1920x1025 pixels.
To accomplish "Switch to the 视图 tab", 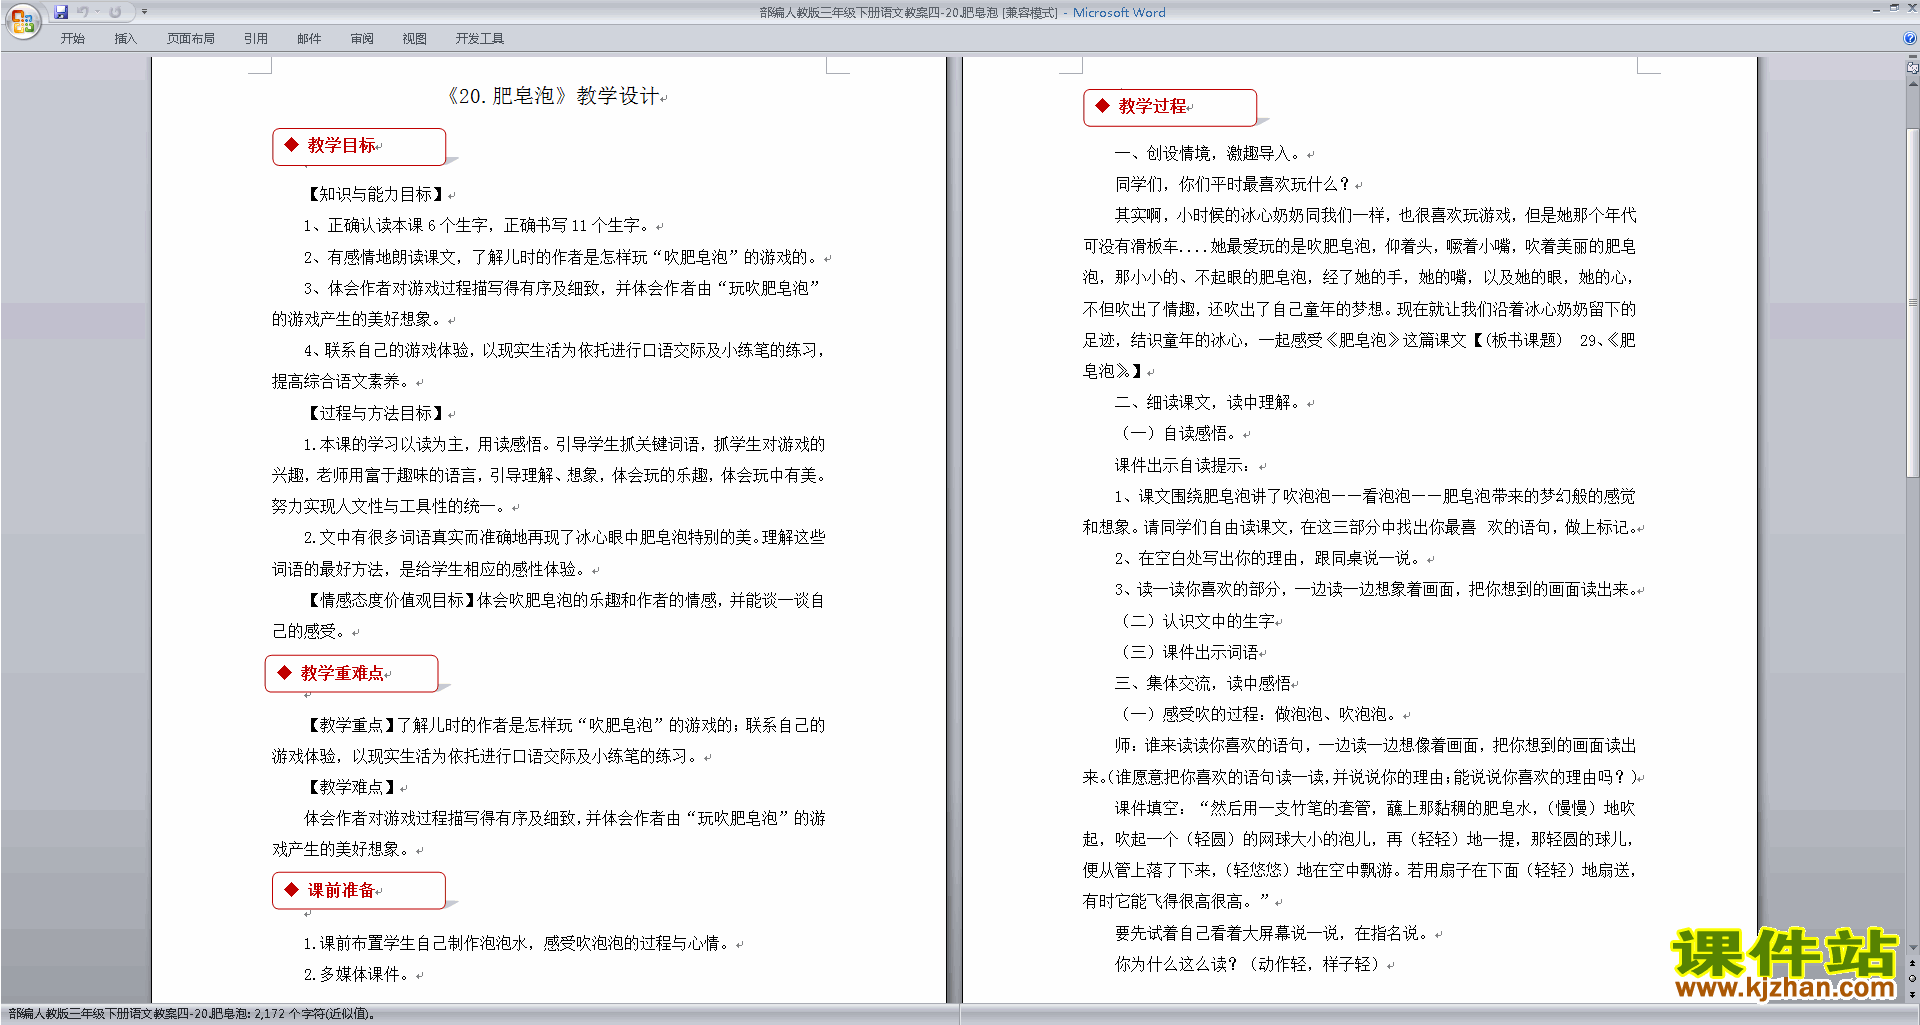I will click(x=415, y=39).
